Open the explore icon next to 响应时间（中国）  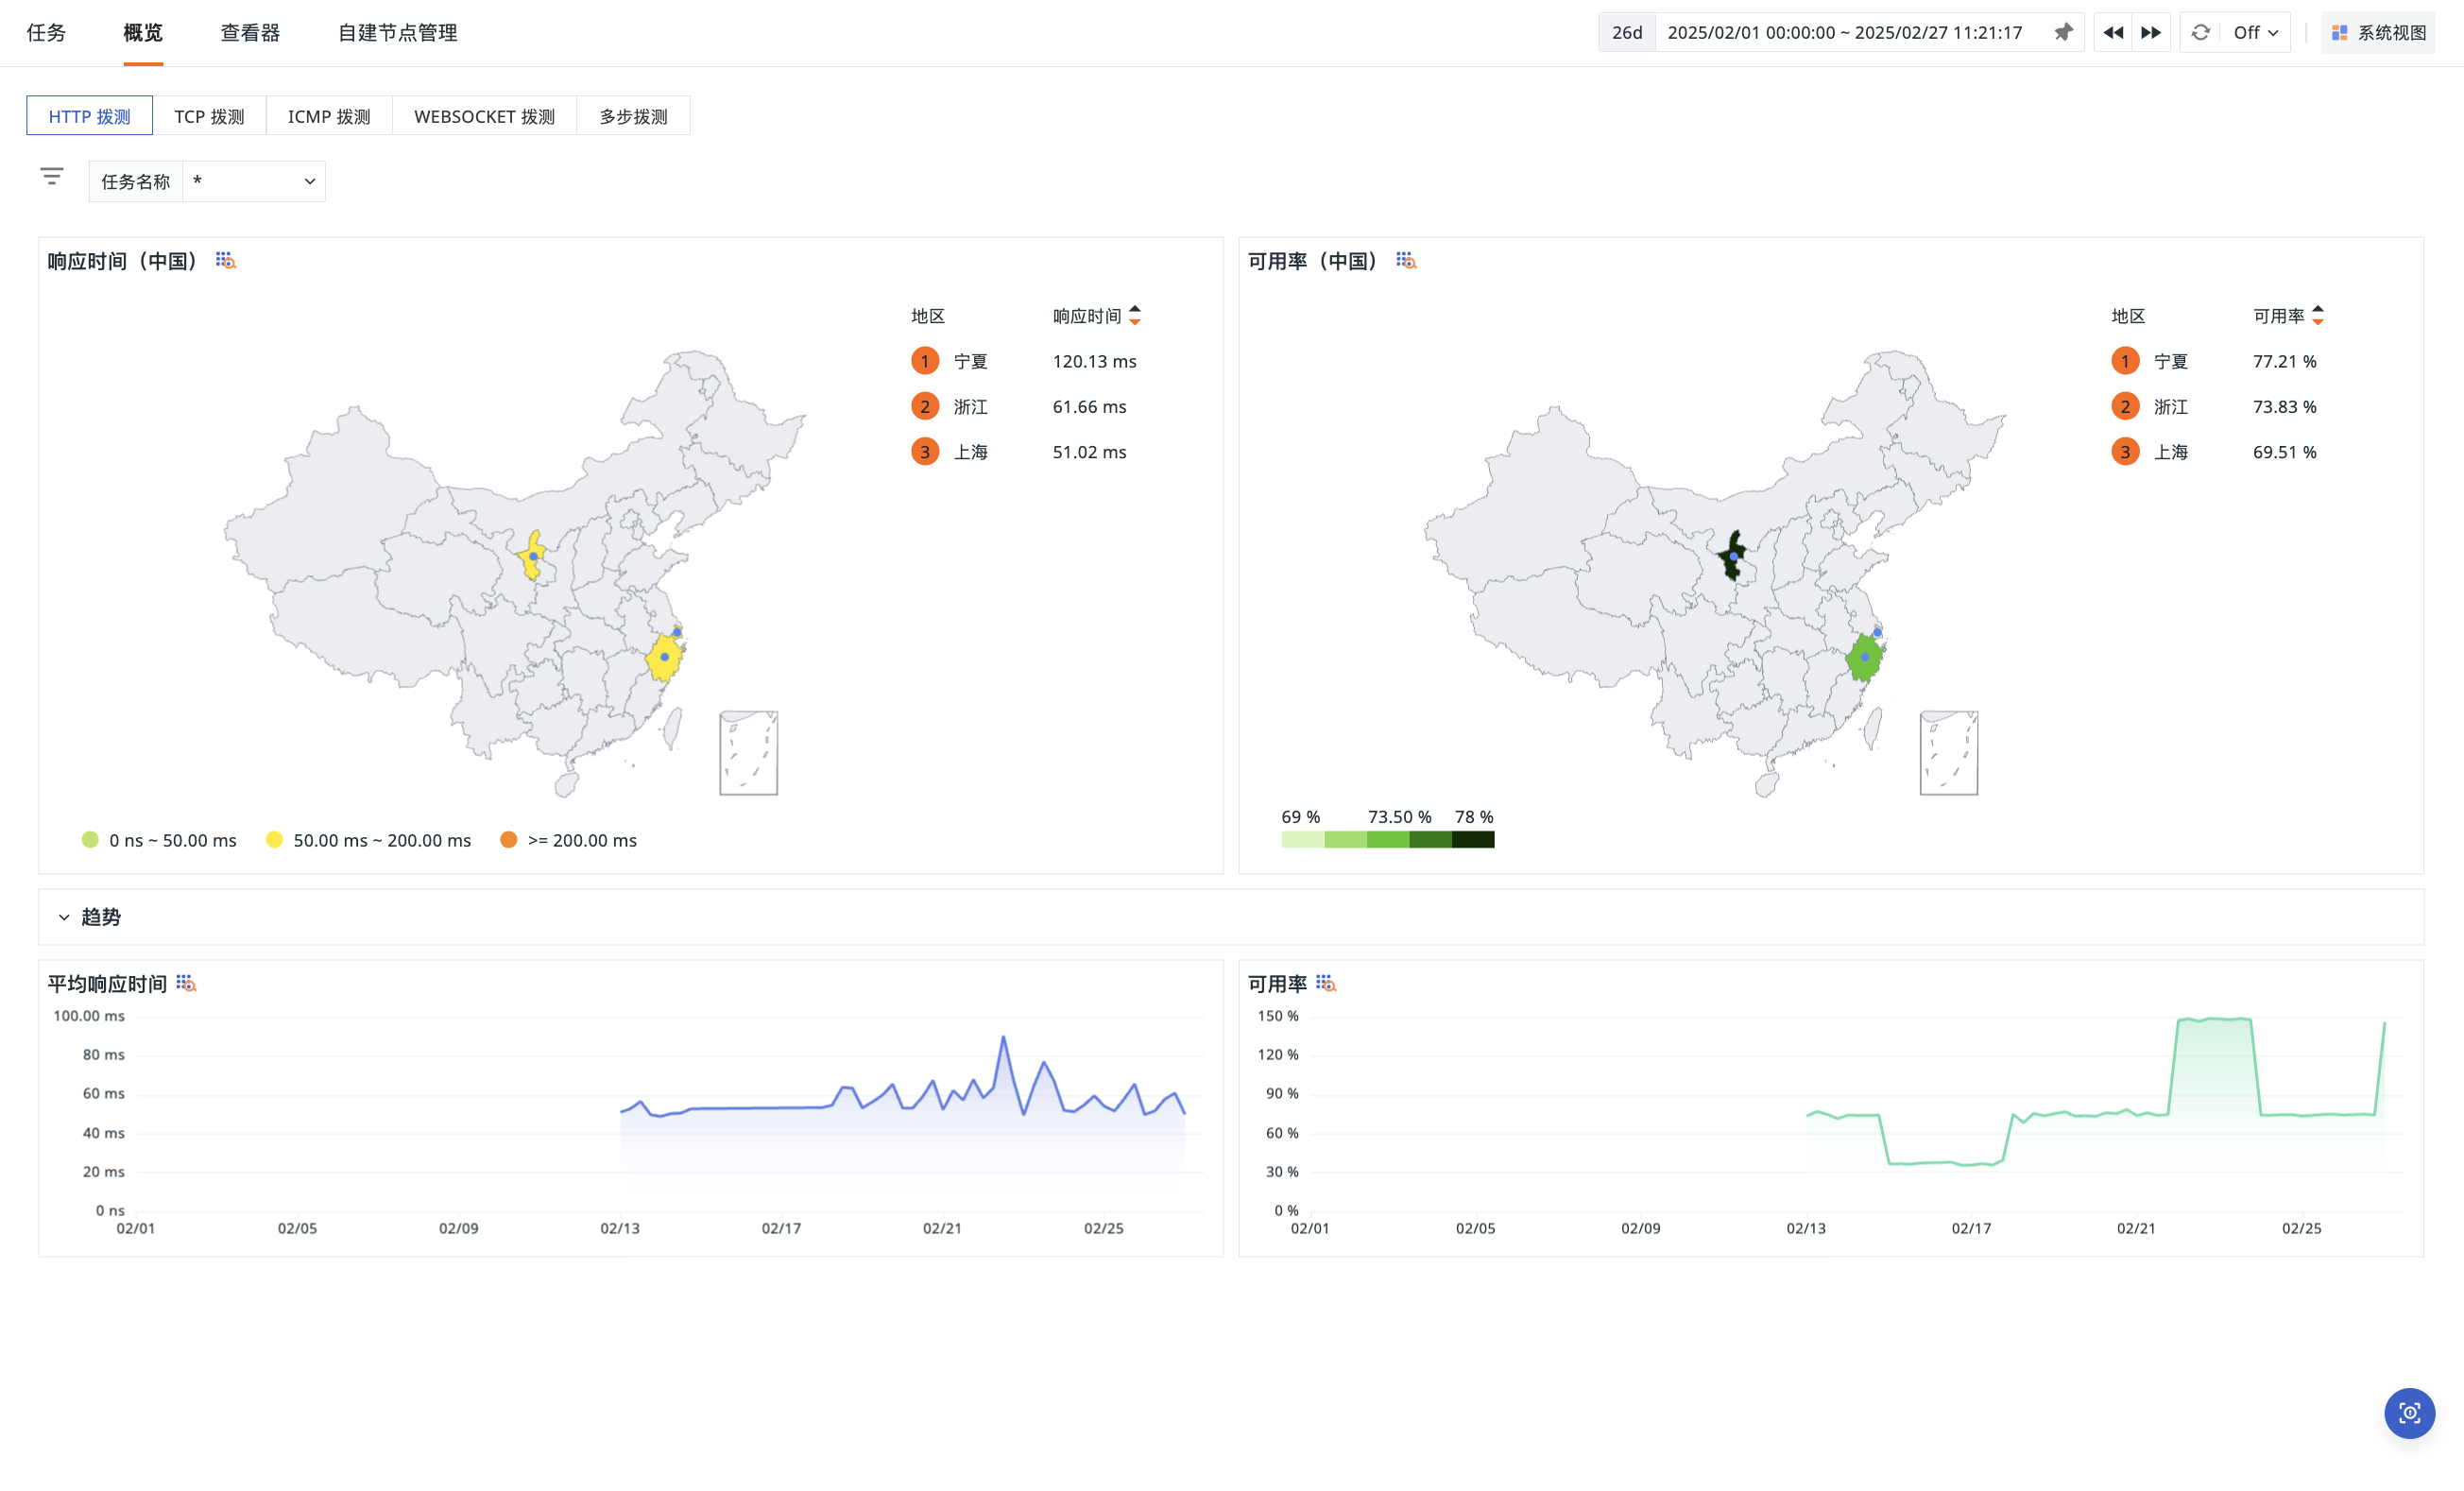point(226,261)
